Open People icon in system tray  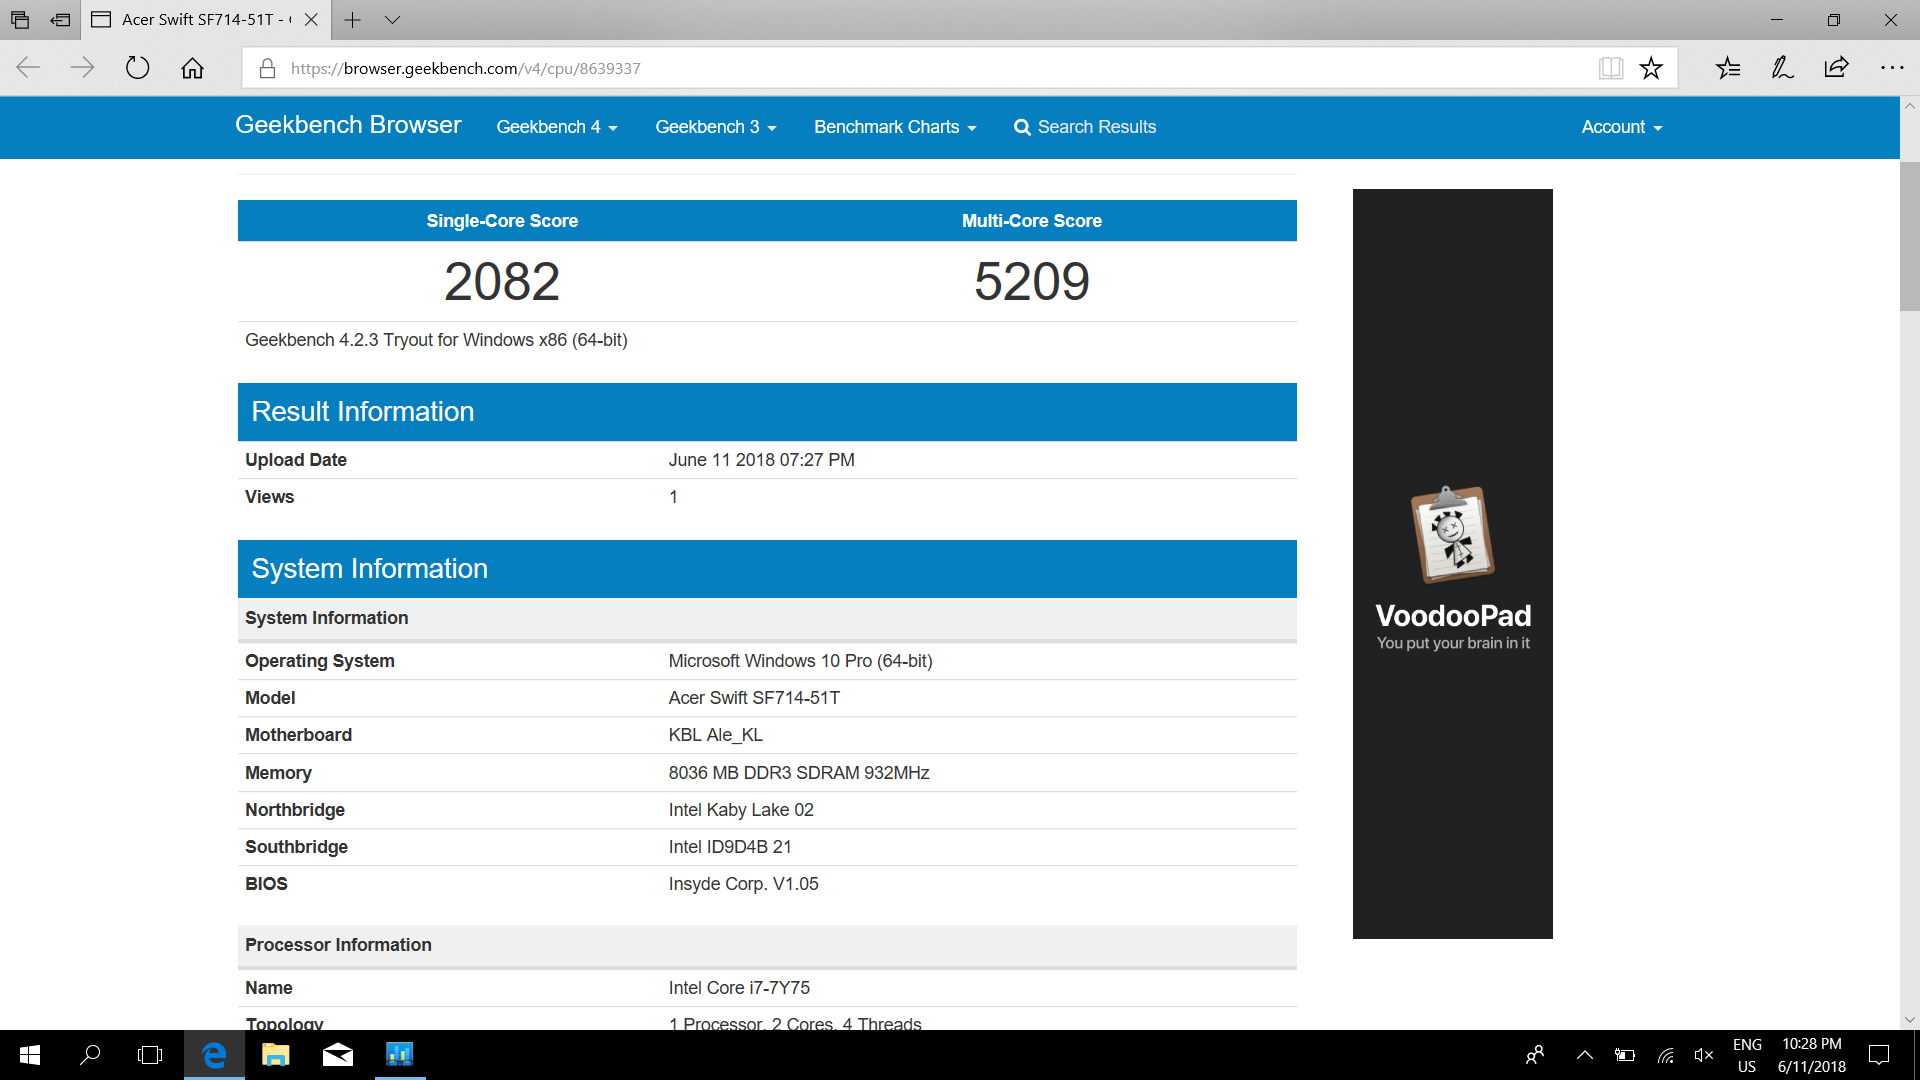(x=1535, y=1055)
